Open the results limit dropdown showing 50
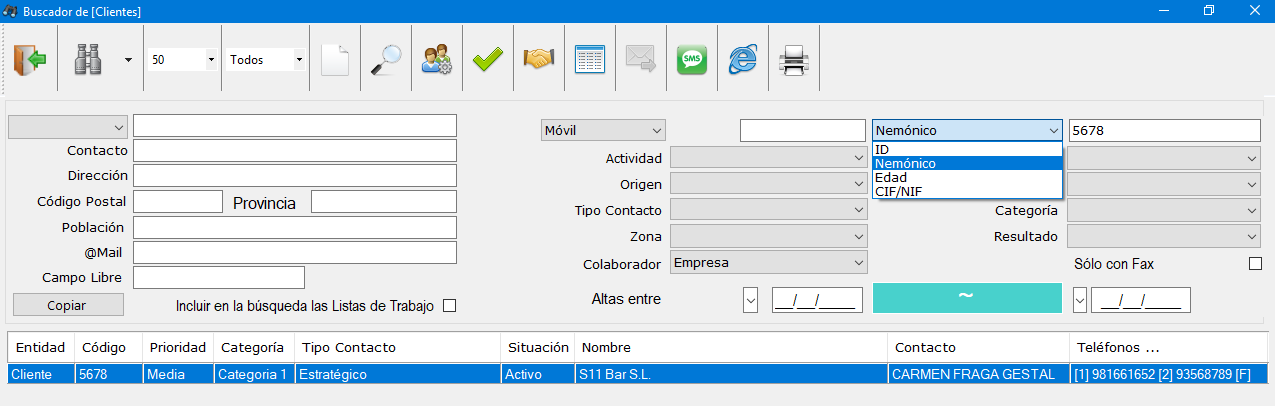Screen dimensions: 1275x406 coord(211,60)
